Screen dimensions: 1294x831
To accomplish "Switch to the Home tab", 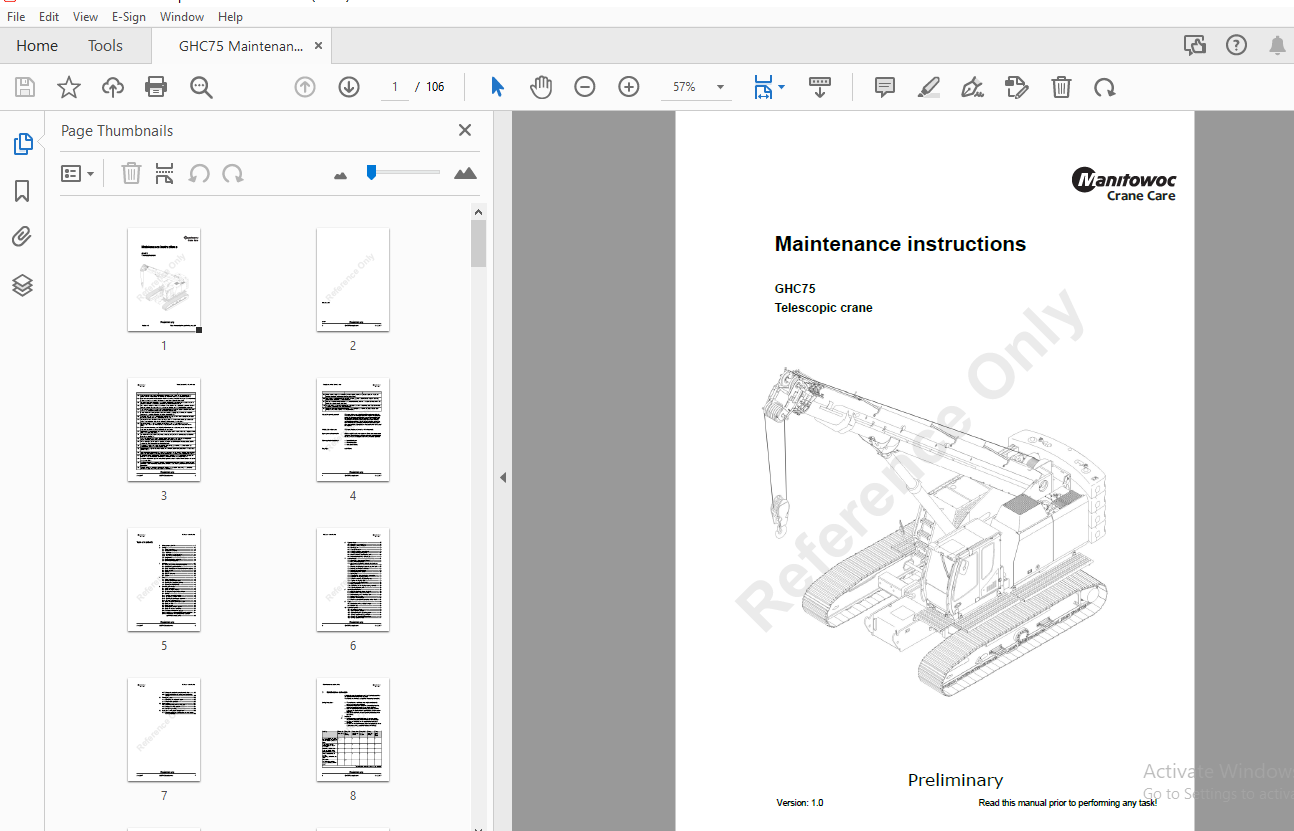I will [37, 45].
